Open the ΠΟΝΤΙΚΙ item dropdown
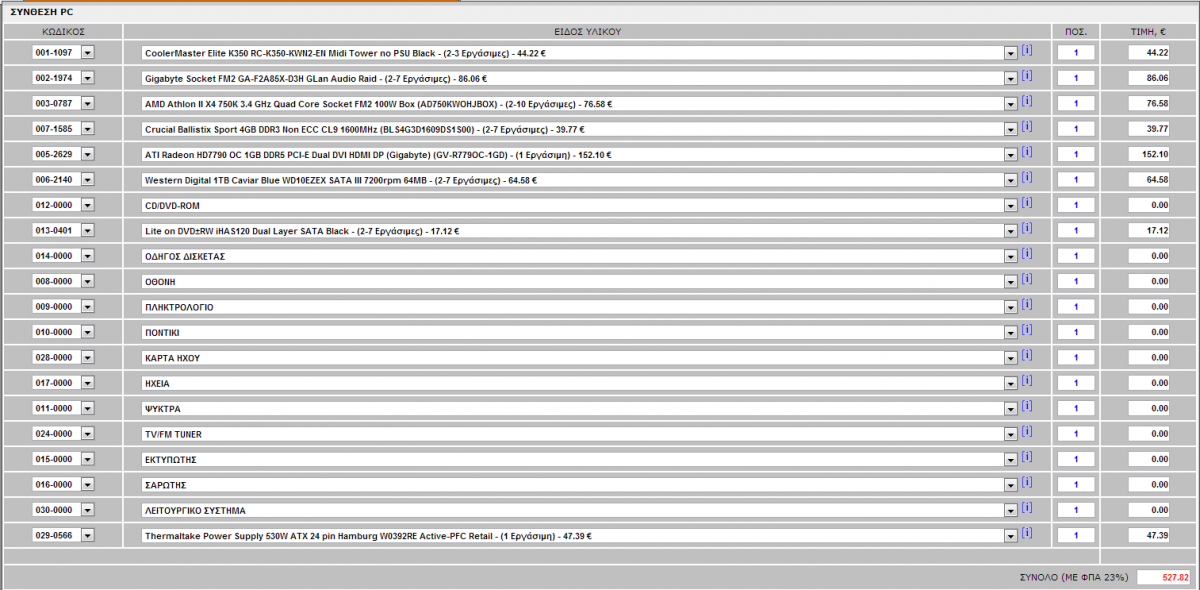 1010,332
